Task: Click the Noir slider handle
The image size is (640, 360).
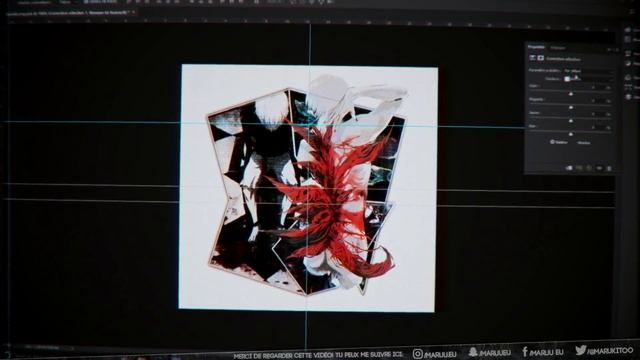Action: (571, 134)
